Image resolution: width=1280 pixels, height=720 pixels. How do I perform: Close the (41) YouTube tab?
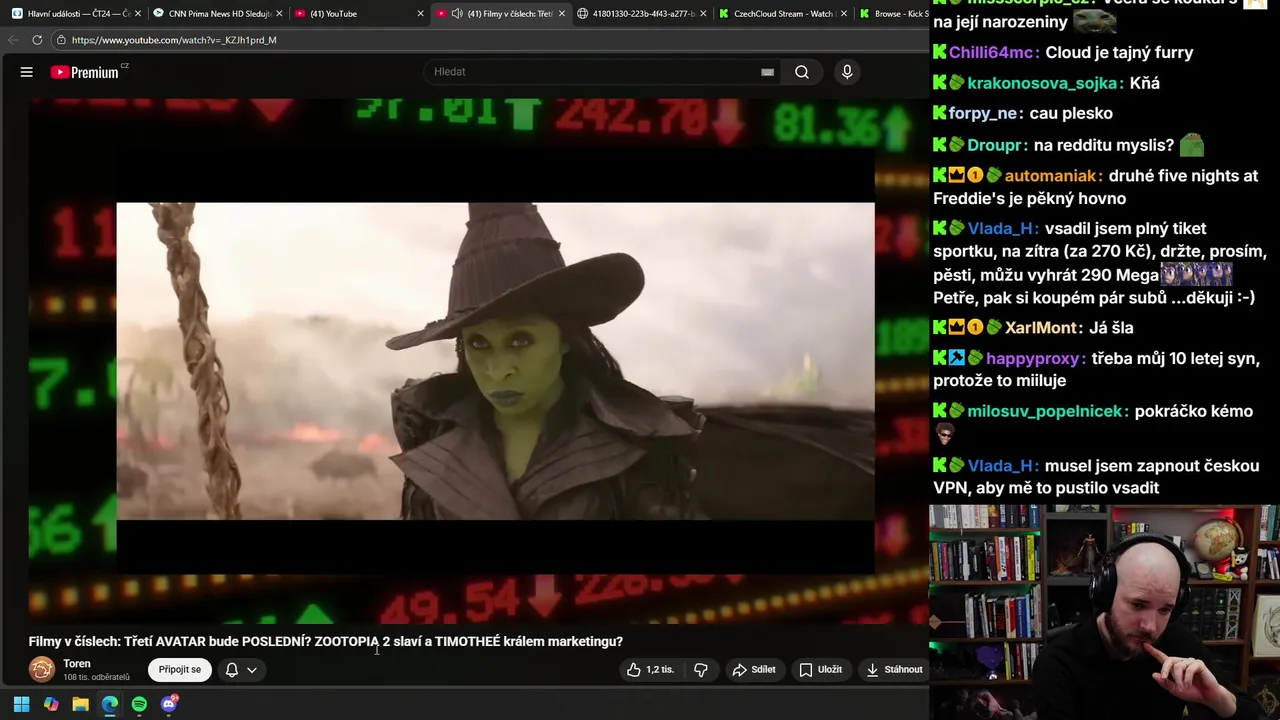point(420,14)
